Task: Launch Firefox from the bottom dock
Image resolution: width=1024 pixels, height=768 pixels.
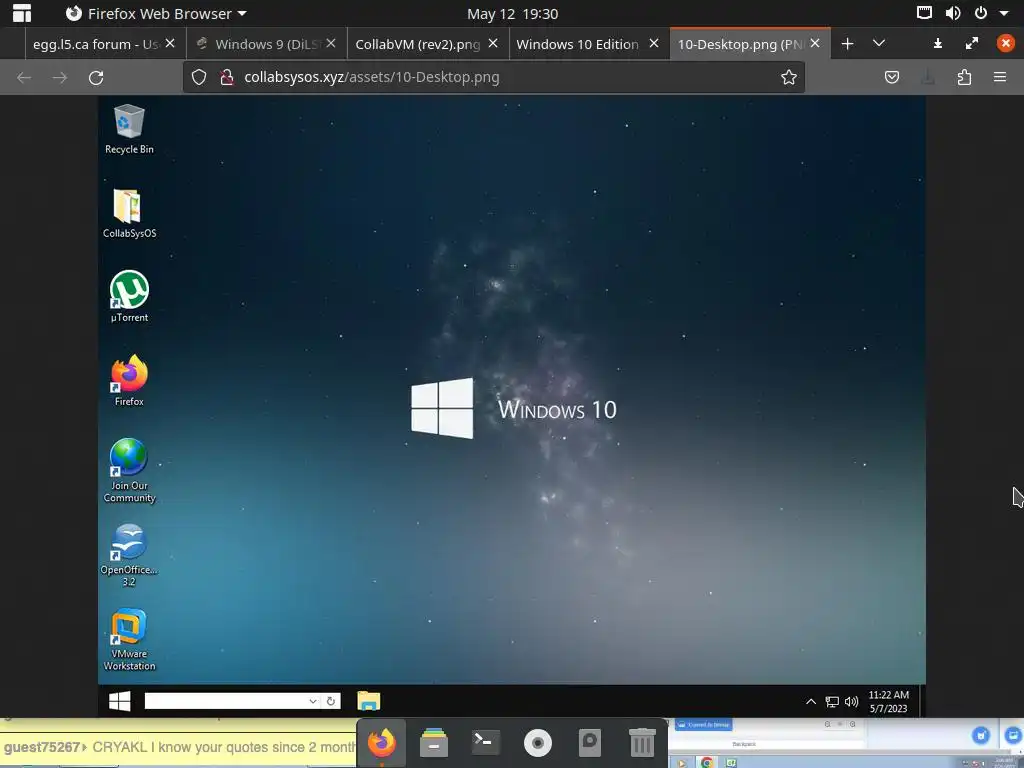Action: pos(382,743)
